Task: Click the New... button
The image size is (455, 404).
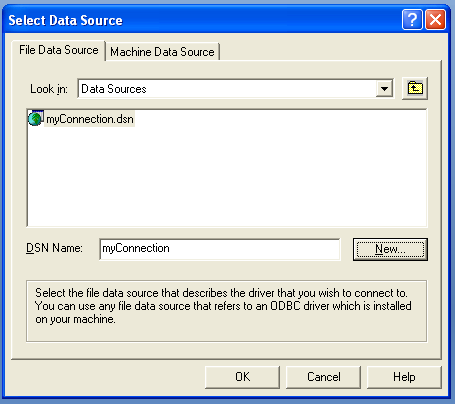Action: click(390, 249)
